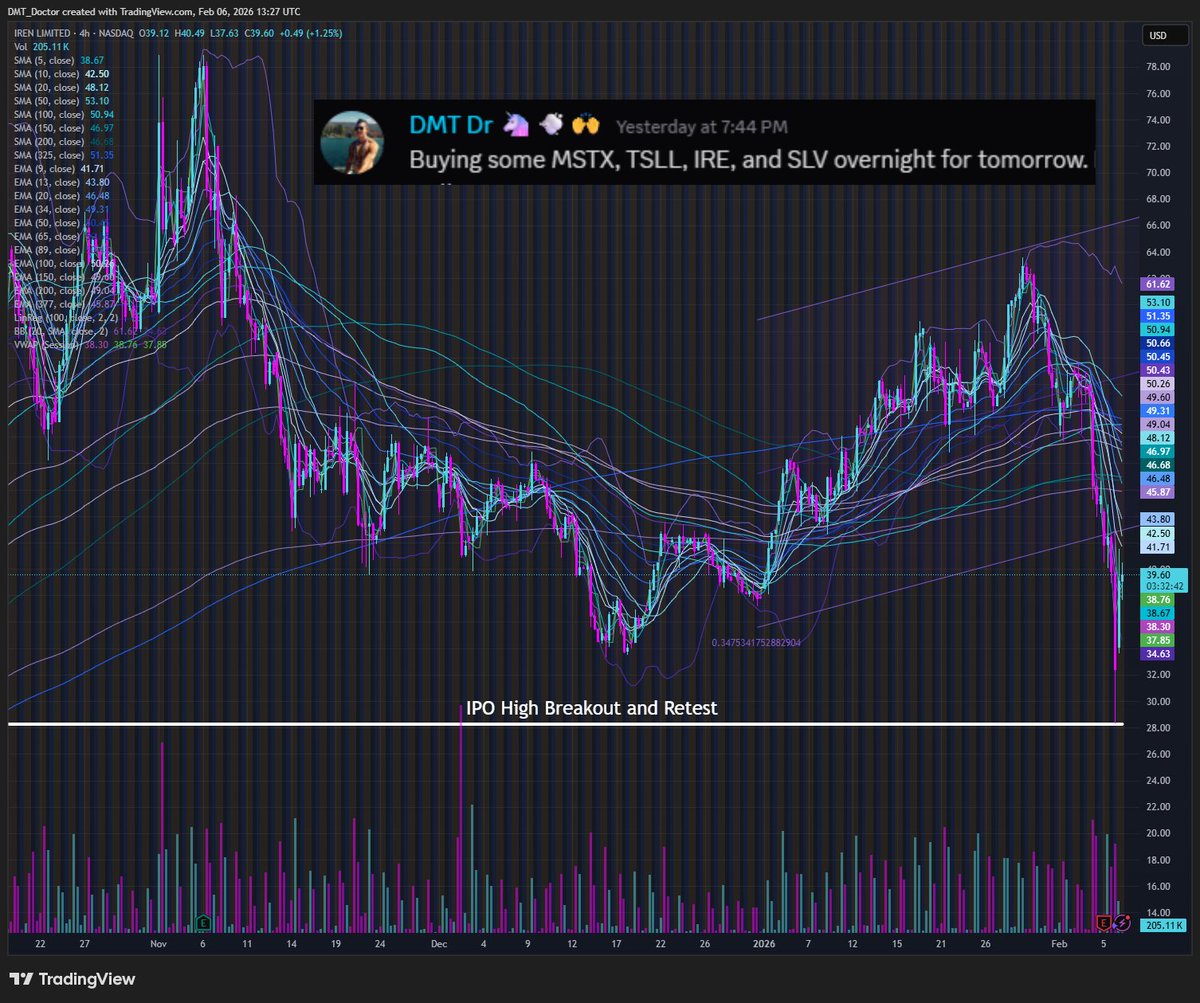This screenshot has width=1200, height=1003.
Task: Click the 38.76 green price axis label
Action: point(1159,598)
